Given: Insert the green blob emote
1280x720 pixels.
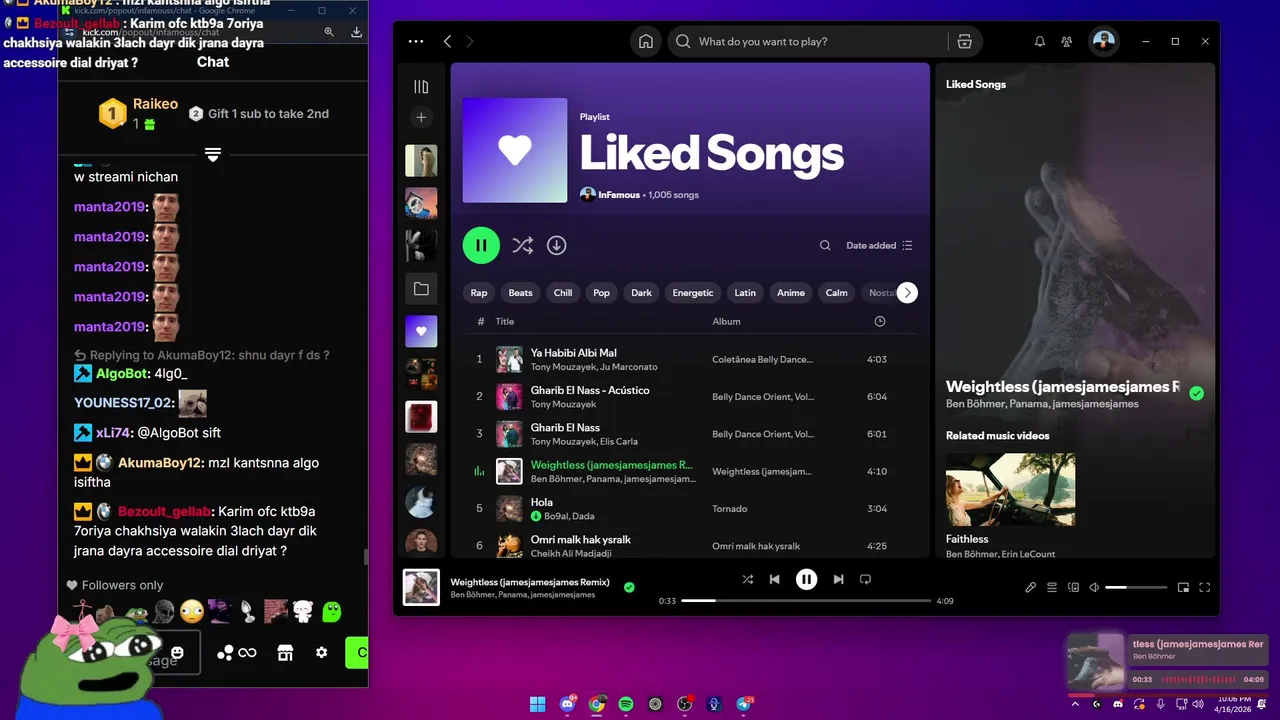Looking at the screenshot, I should coord(332,611).
